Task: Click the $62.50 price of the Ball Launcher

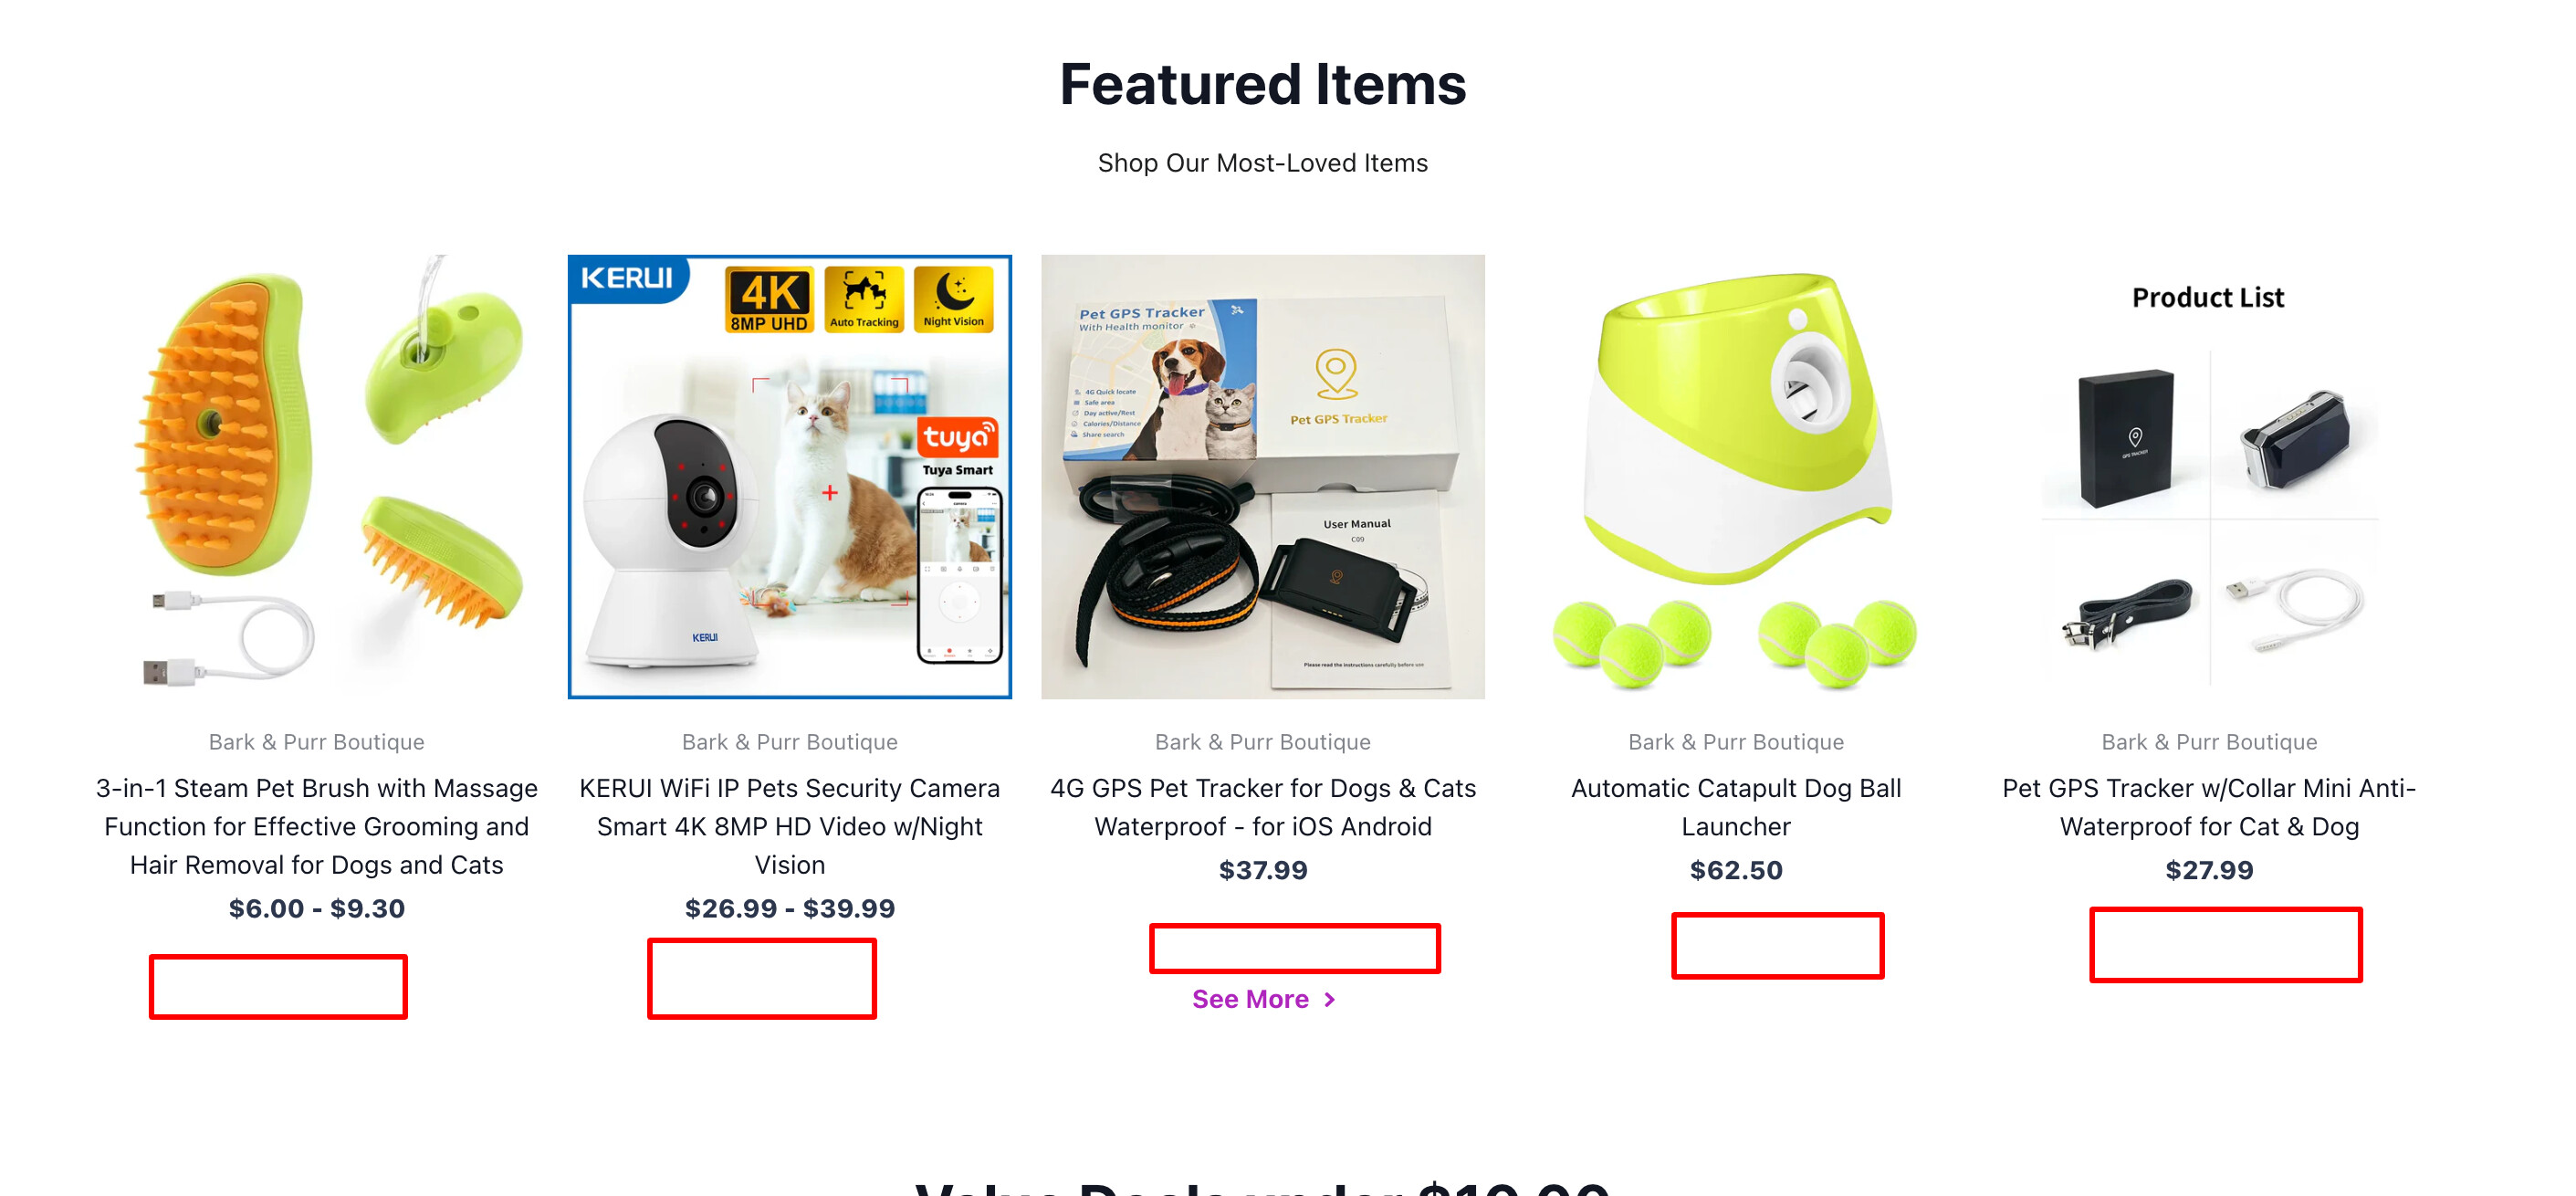Action: (1735, 870)
